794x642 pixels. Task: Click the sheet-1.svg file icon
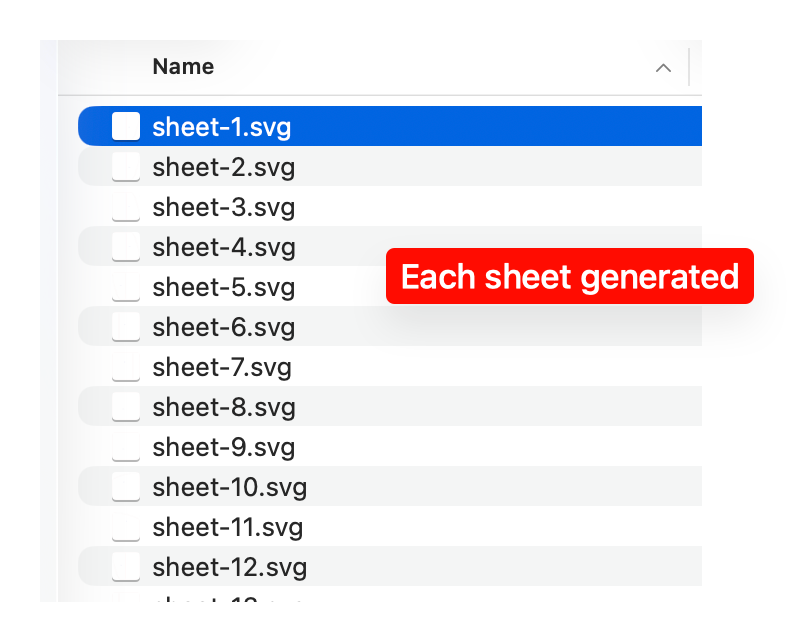coord(126,126)
